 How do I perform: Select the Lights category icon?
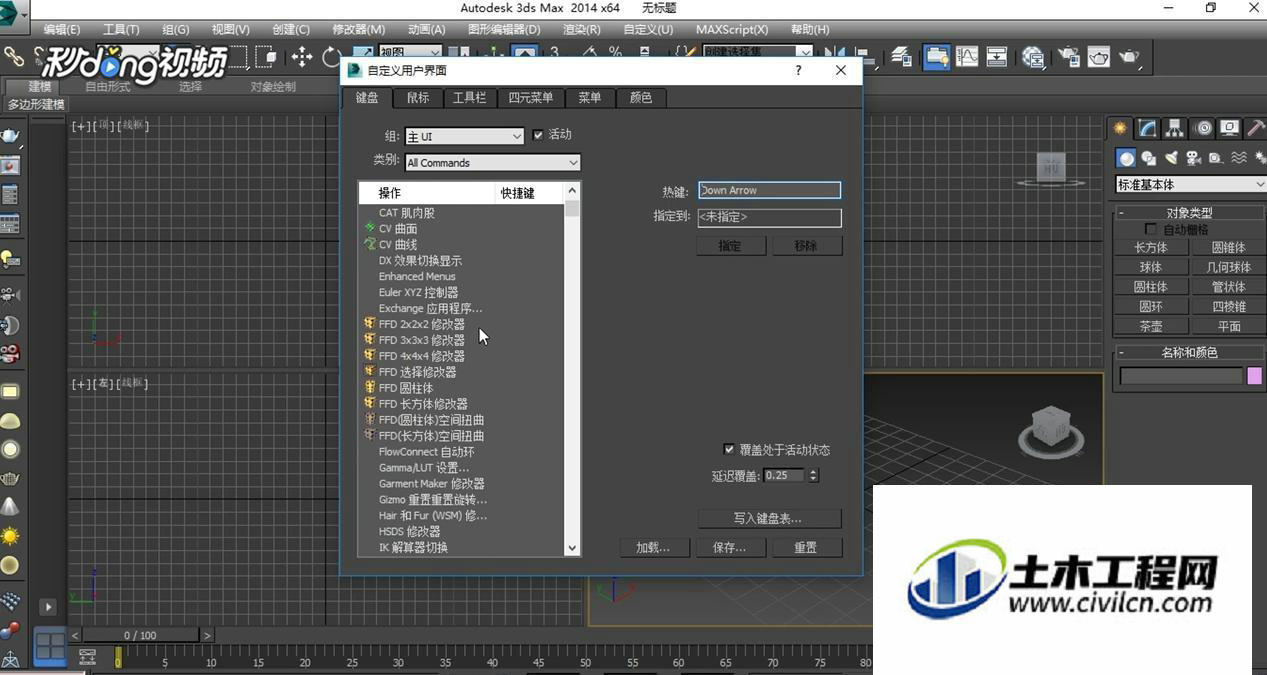(x=1171, y=158)
